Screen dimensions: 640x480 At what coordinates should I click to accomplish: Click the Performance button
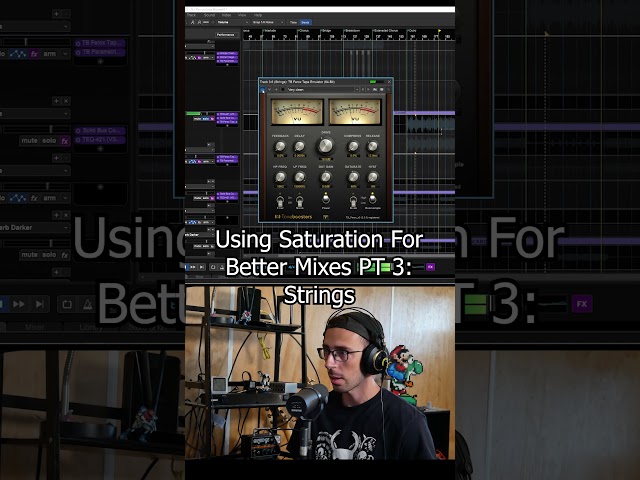click(x=226, y=35)
